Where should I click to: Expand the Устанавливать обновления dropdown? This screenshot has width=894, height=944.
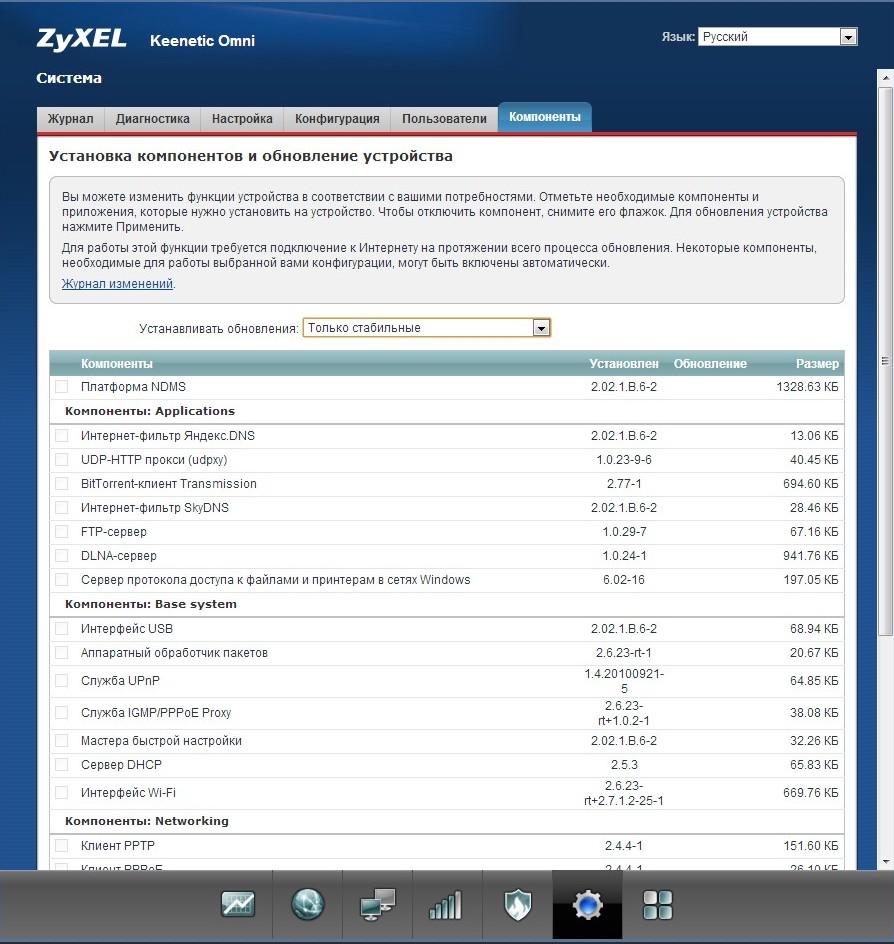(x=426, y=328)
